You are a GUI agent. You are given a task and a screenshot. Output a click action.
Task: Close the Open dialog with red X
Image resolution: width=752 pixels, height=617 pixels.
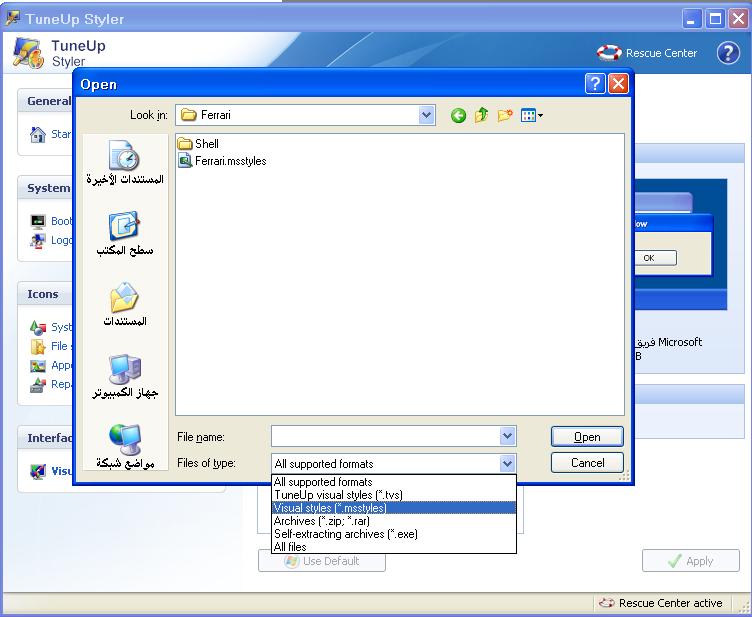618,84
